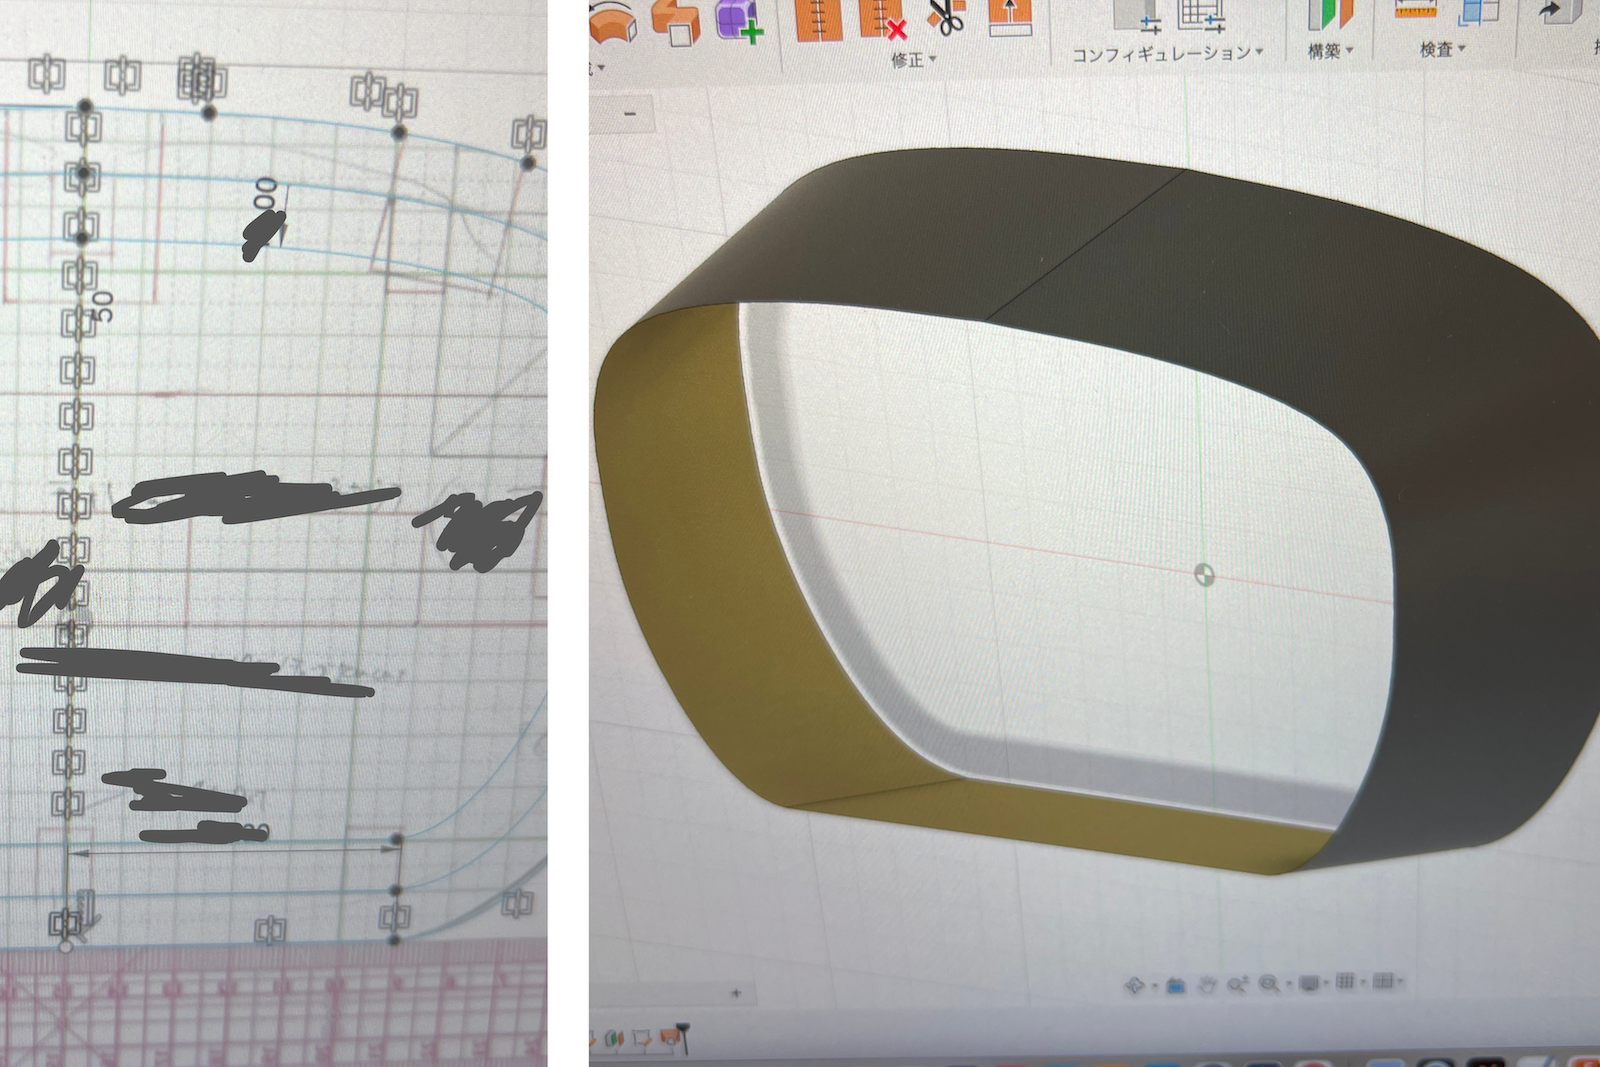Click the Extend surface tool icon
Image resolution: width=1600 pixels, height=1067 pixels.
click(1009, 18)
